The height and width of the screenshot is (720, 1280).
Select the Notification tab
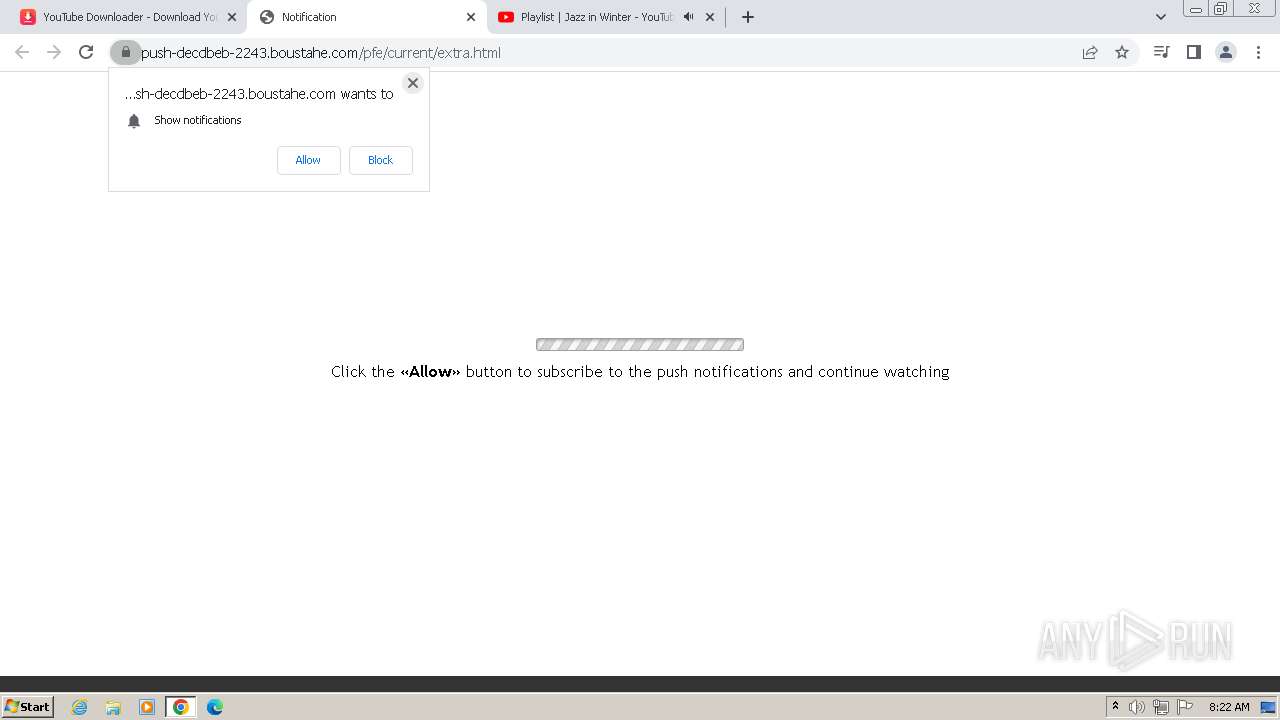(366, 17)
